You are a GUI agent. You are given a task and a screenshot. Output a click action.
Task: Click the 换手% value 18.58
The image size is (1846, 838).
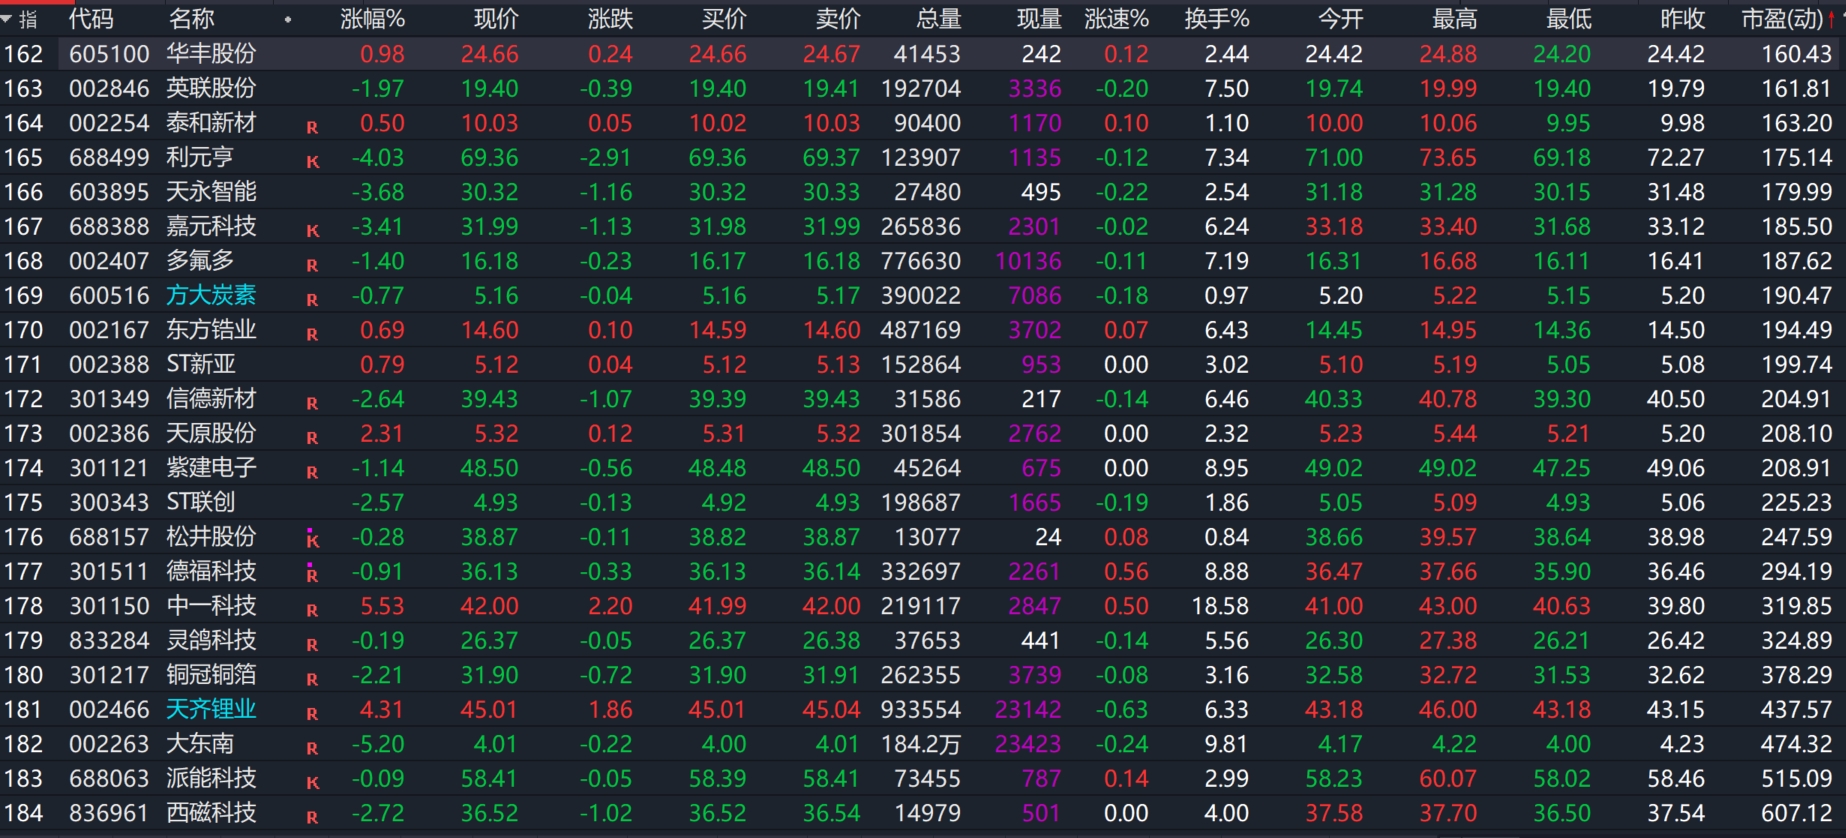pos(1220,606)
